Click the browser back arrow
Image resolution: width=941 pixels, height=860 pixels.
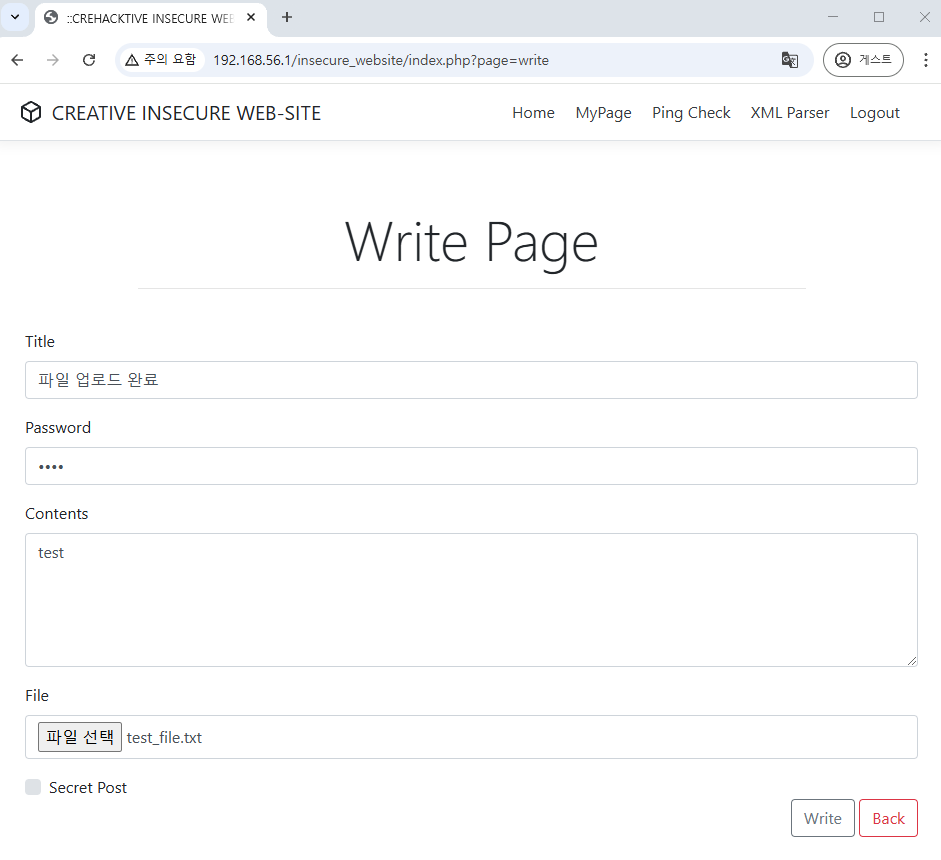pos(17,60)
